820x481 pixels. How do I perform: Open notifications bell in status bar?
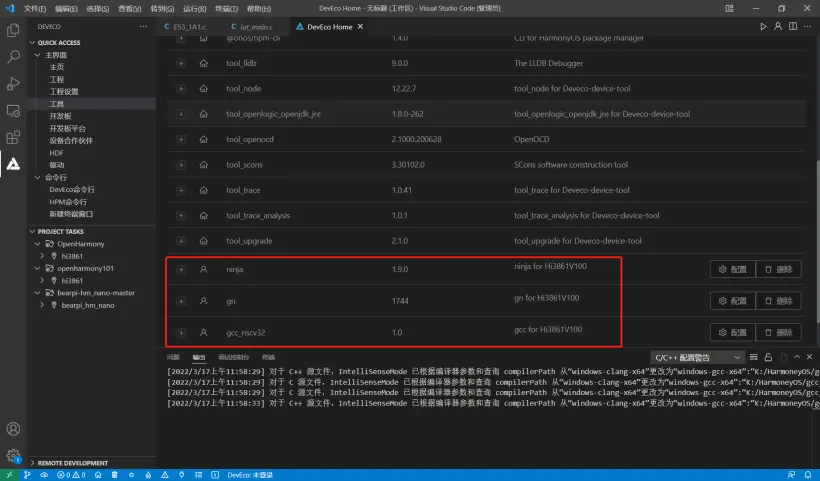[808, 475]
